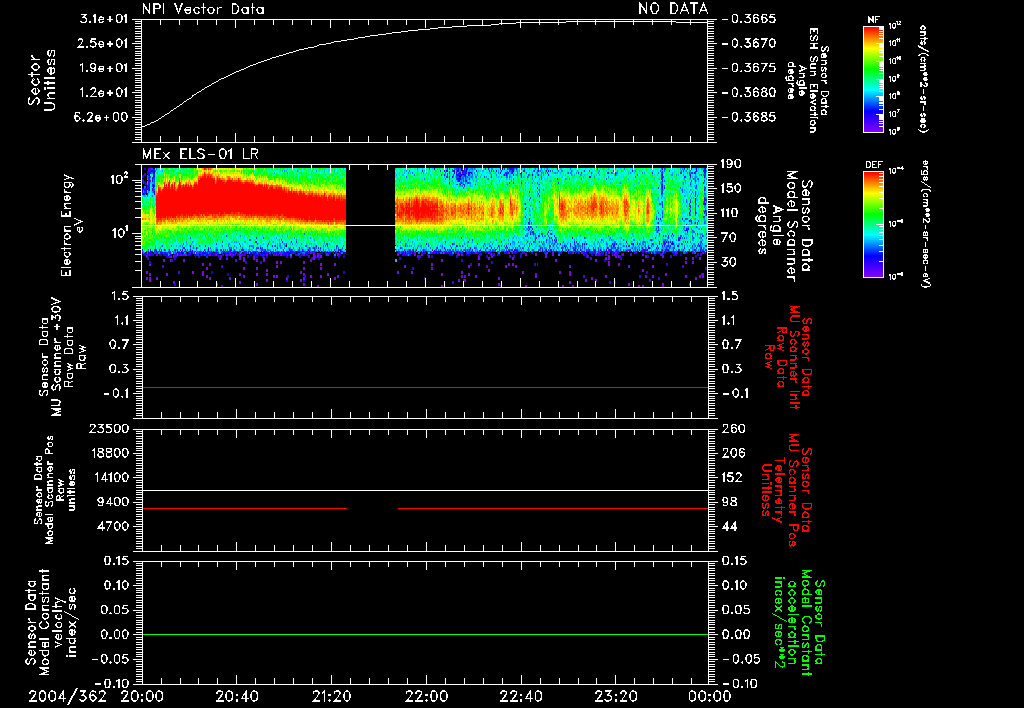Click the 20:40 time axis label
Image resolution: width=1024 pixels, height=708 pixels.
(x=237, y=696)
